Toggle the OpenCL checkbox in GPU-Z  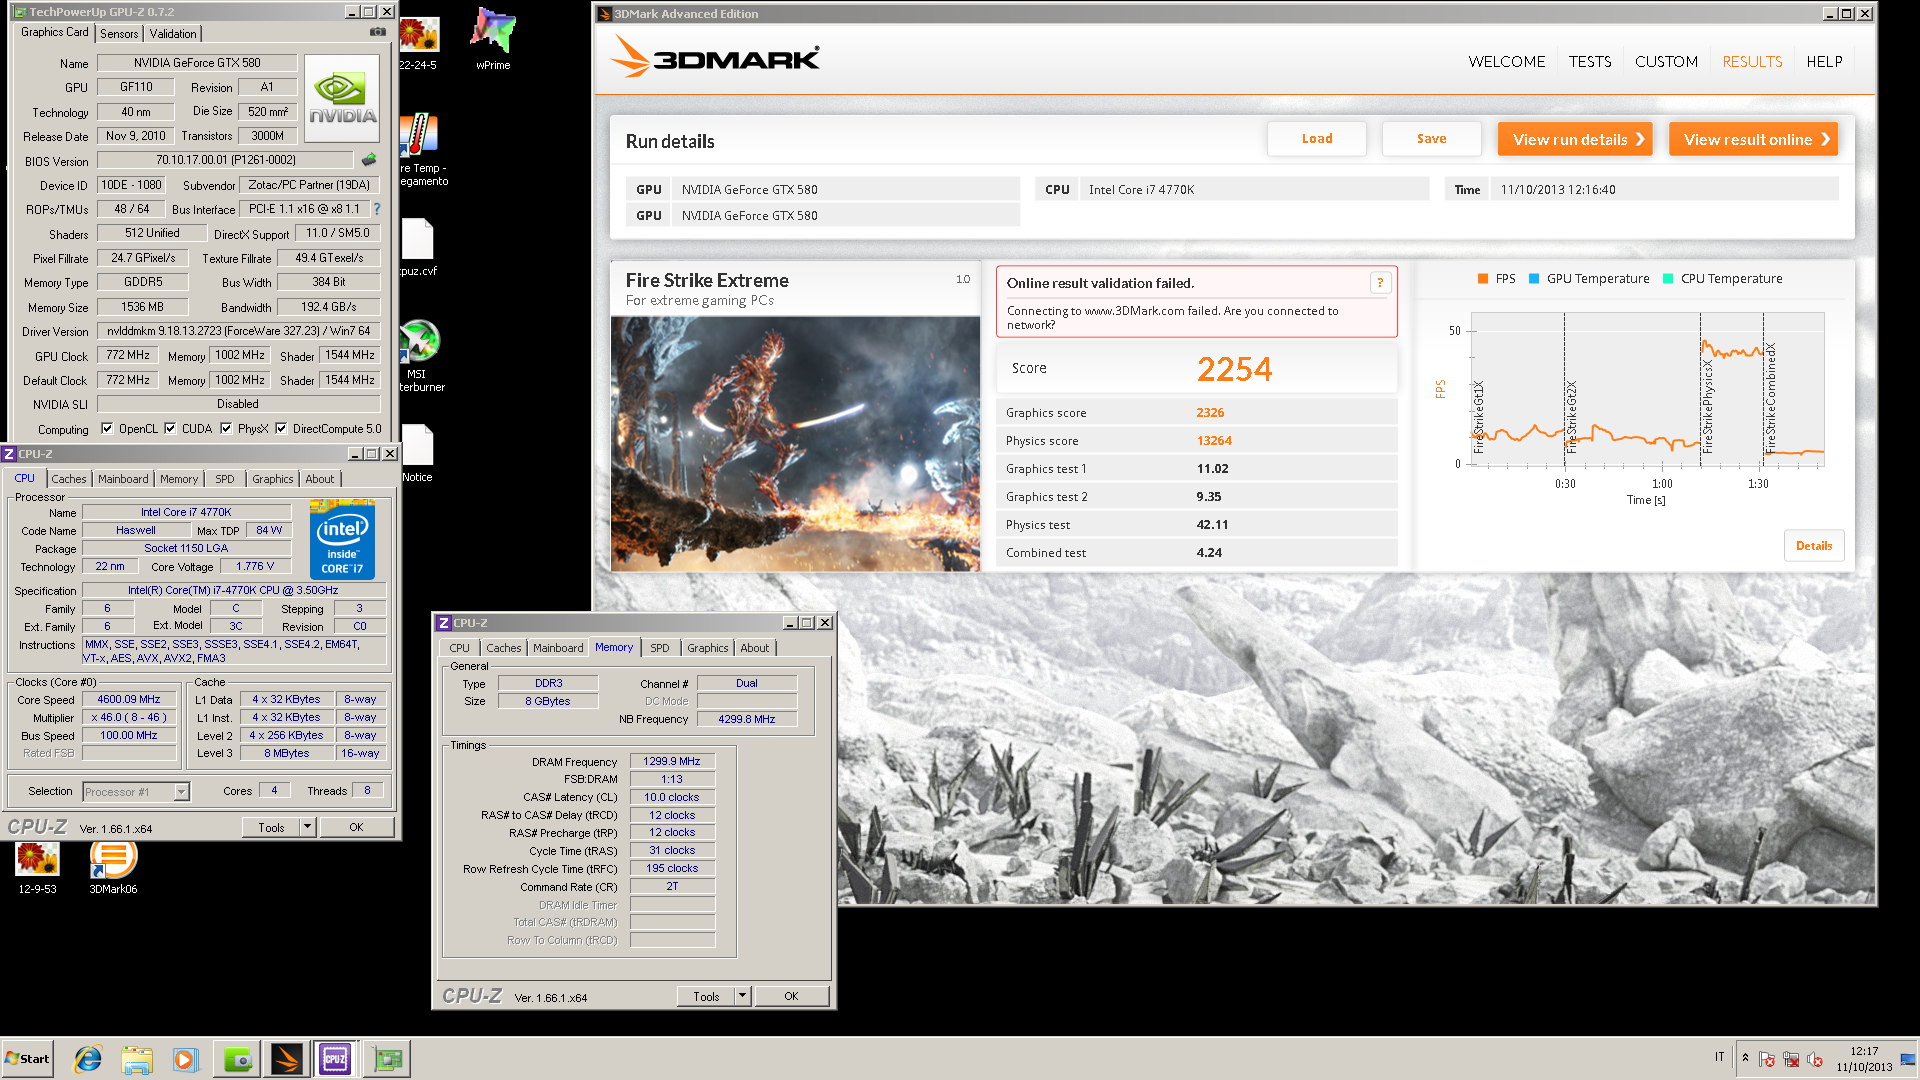107,429
